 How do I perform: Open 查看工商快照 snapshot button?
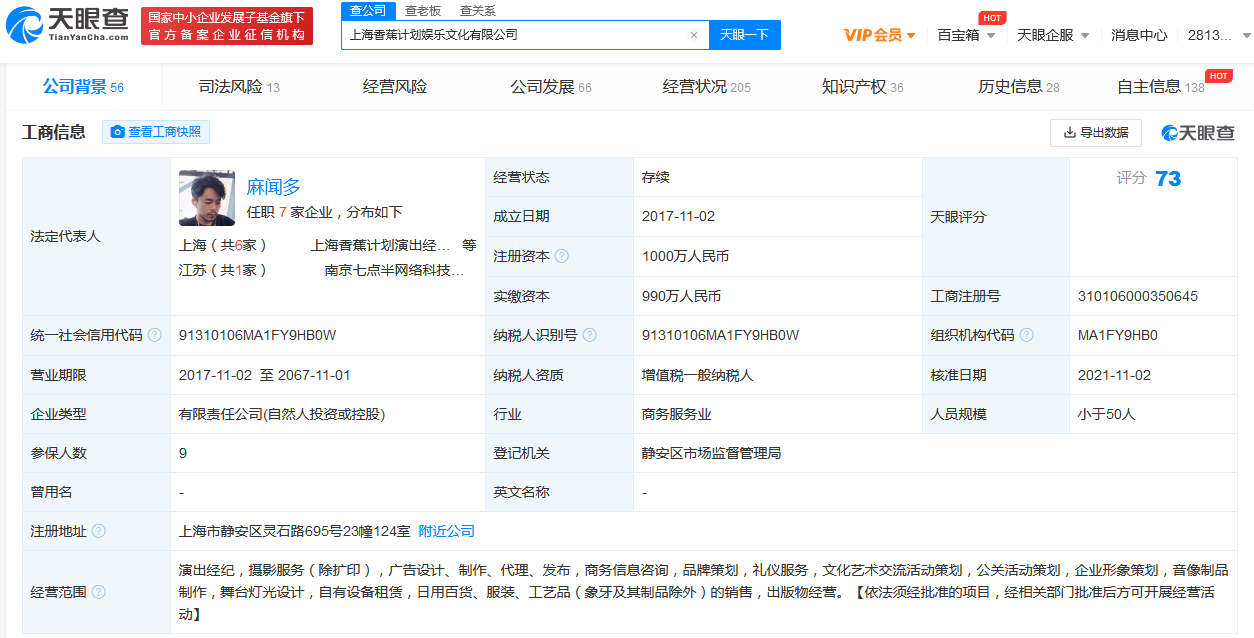(x=156, y=132)
